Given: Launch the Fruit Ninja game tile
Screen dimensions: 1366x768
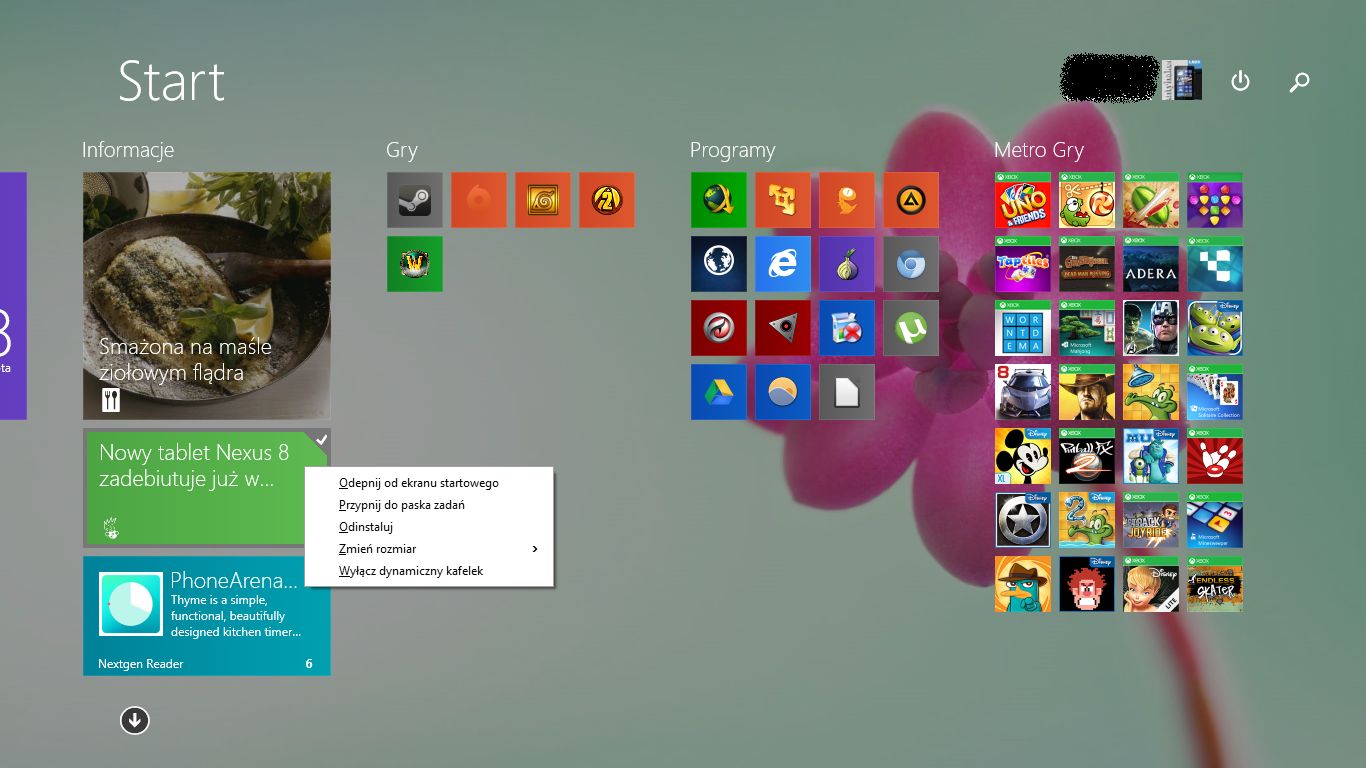Looking at the screenshot, I should (x=1151, y=200).
